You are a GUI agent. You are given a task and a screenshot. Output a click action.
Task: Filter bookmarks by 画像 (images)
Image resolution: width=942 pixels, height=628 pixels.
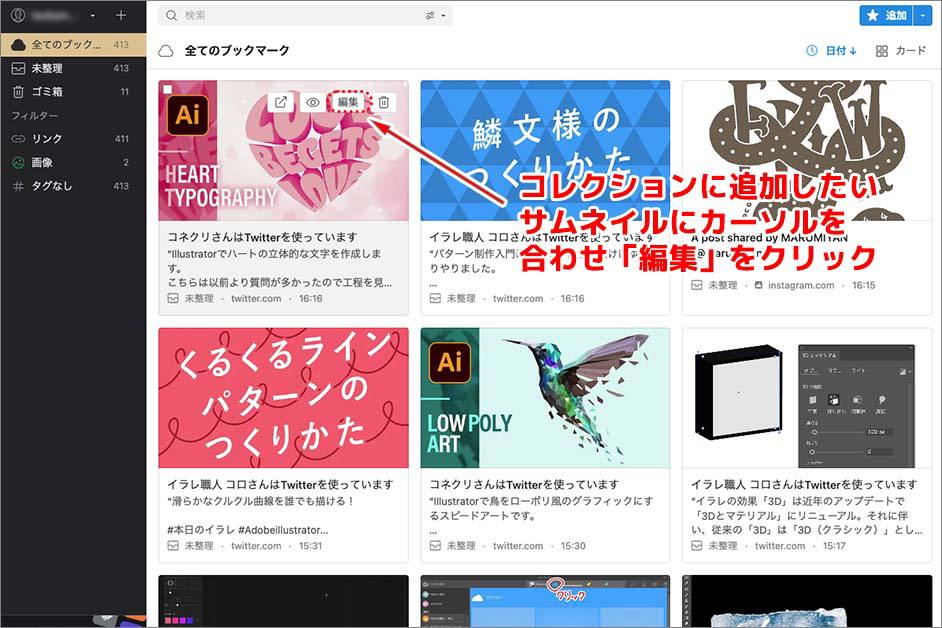(x=42, y=162)
